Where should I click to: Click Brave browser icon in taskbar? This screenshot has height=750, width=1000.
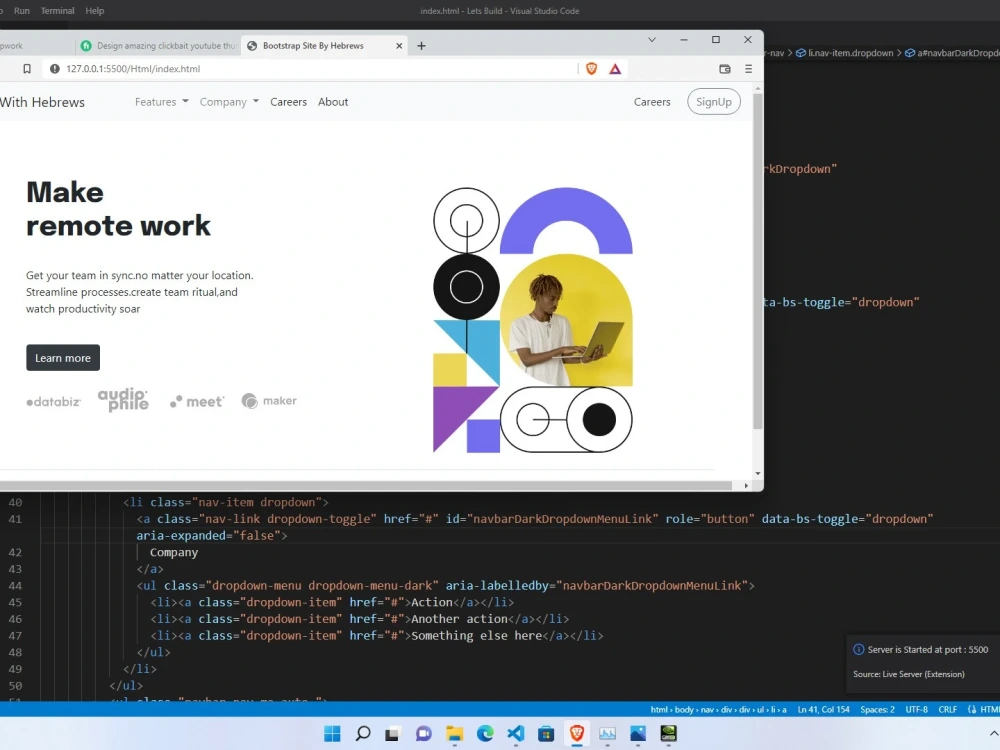(x=577, y=733)
